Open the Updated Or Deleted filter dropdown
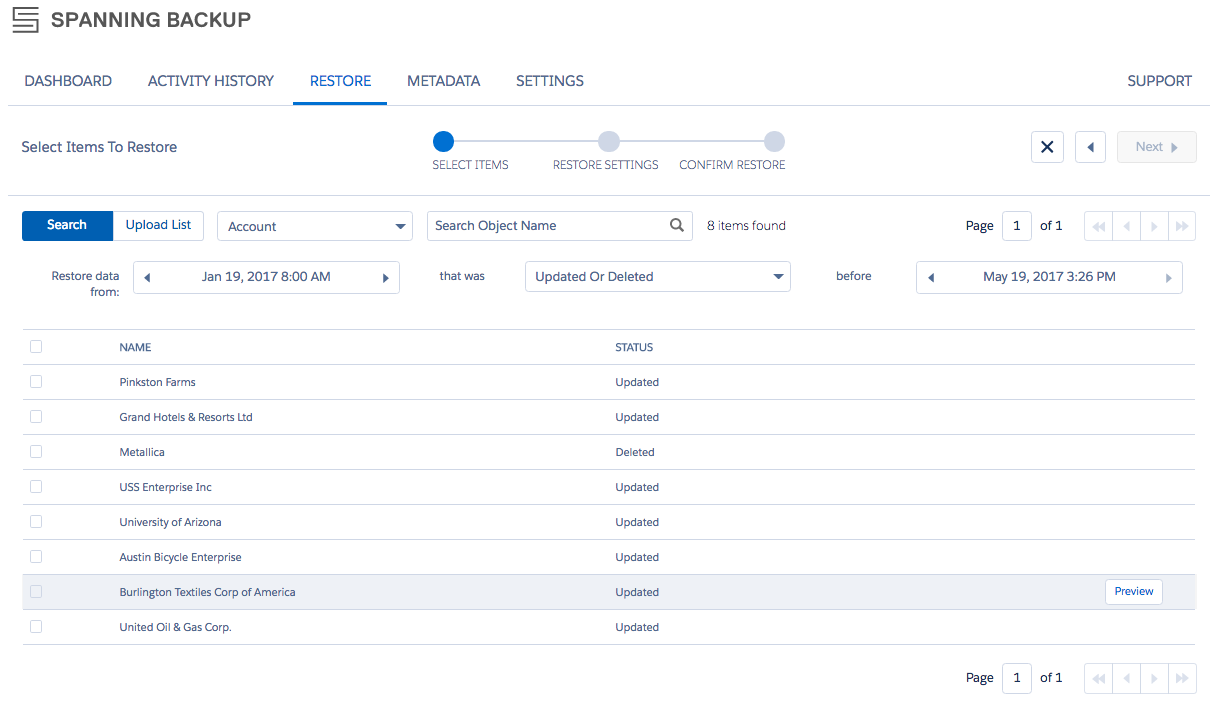This screenshot has height=709, width=1219. point(657,276)
